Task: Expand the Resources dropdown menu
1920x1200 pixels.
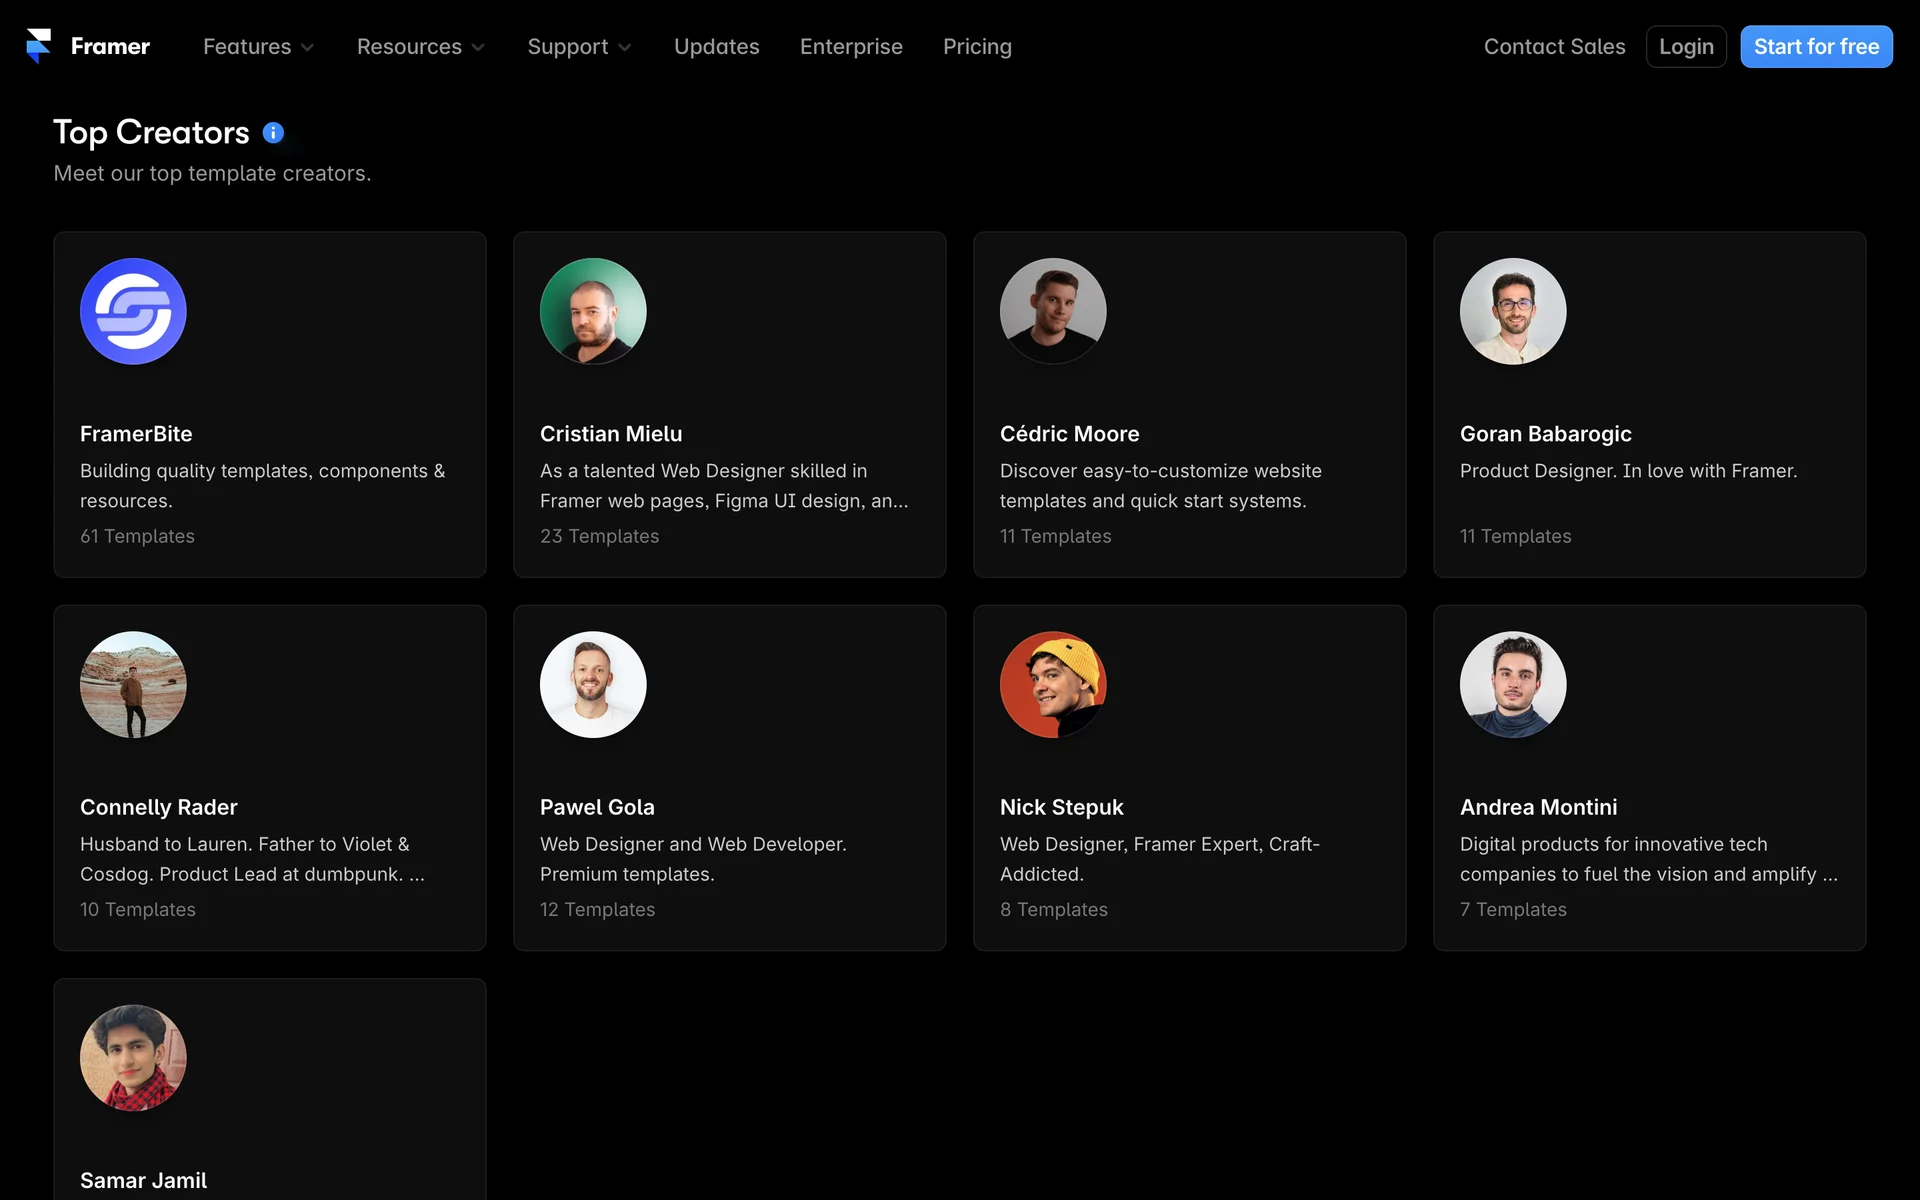Action: coord(420,47)
